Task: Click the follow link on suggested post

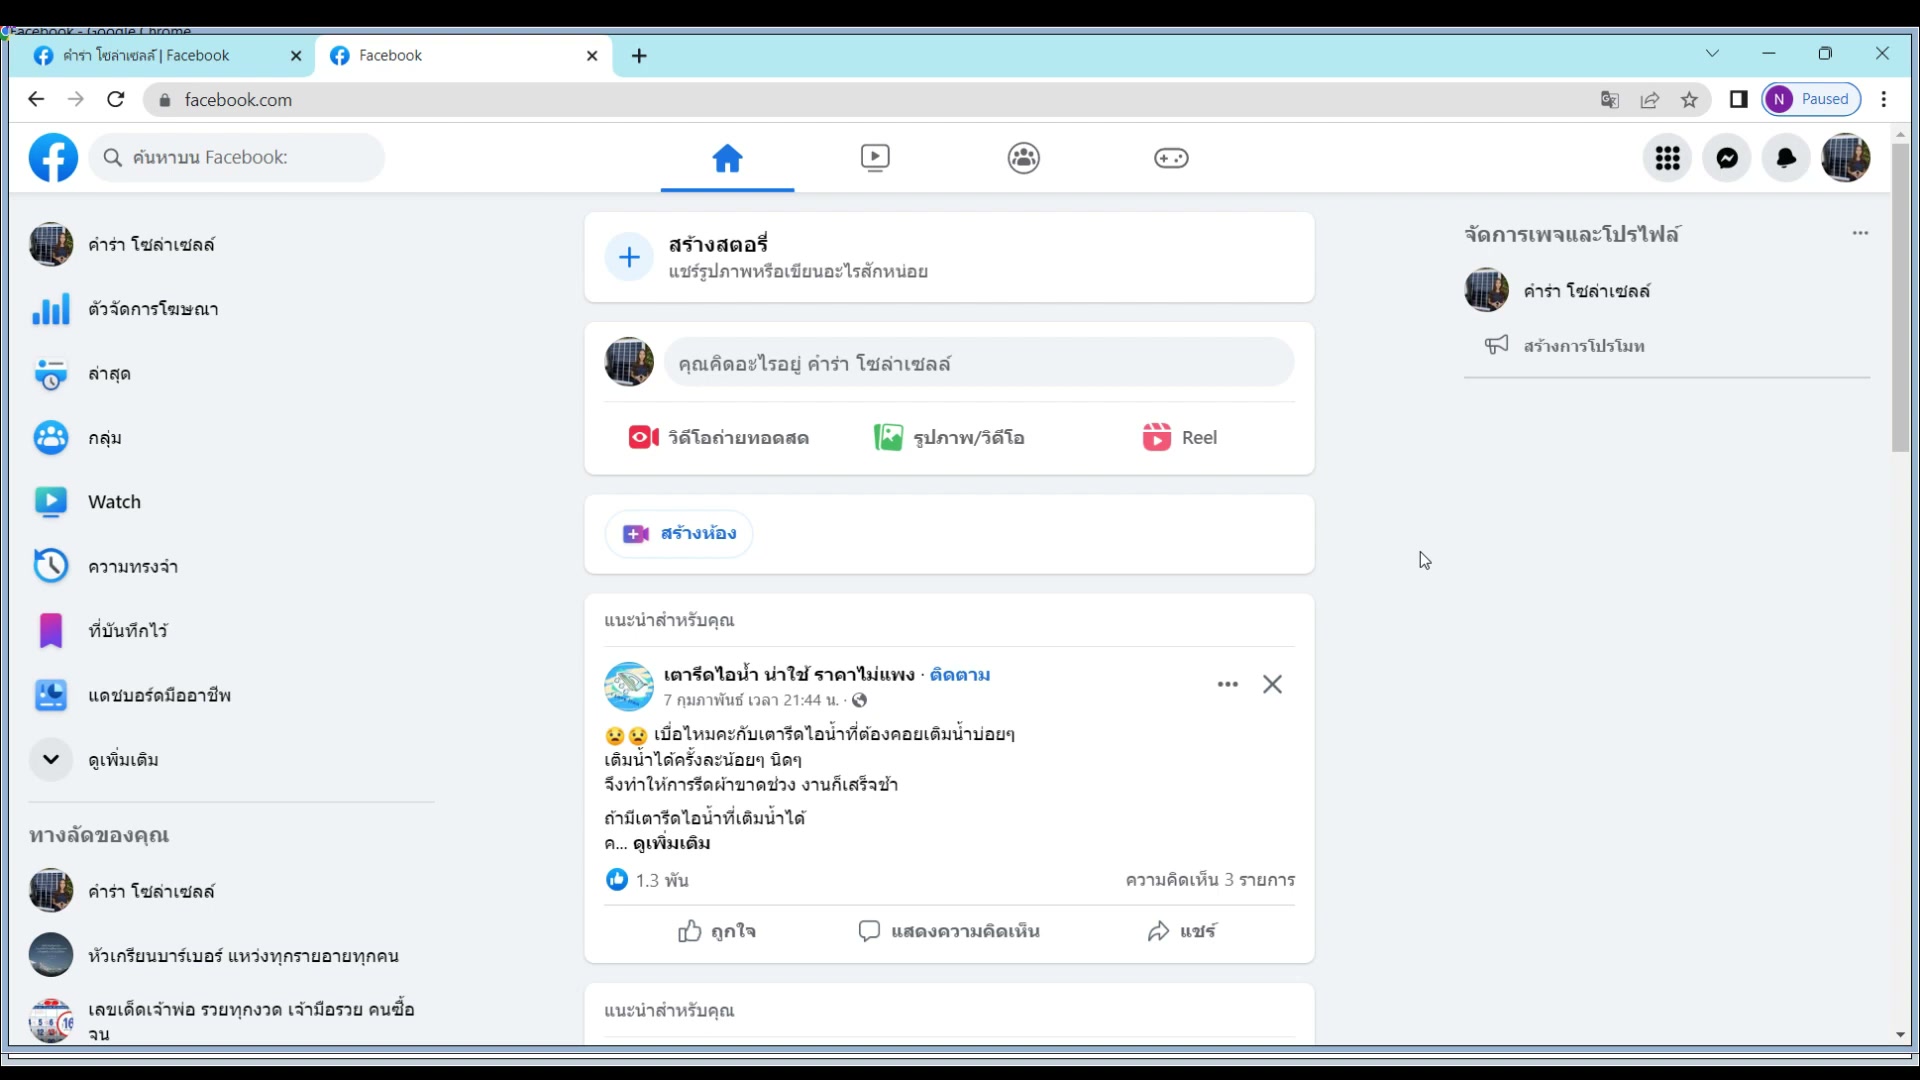Action: pyautogui.click(x=959, y=675)
